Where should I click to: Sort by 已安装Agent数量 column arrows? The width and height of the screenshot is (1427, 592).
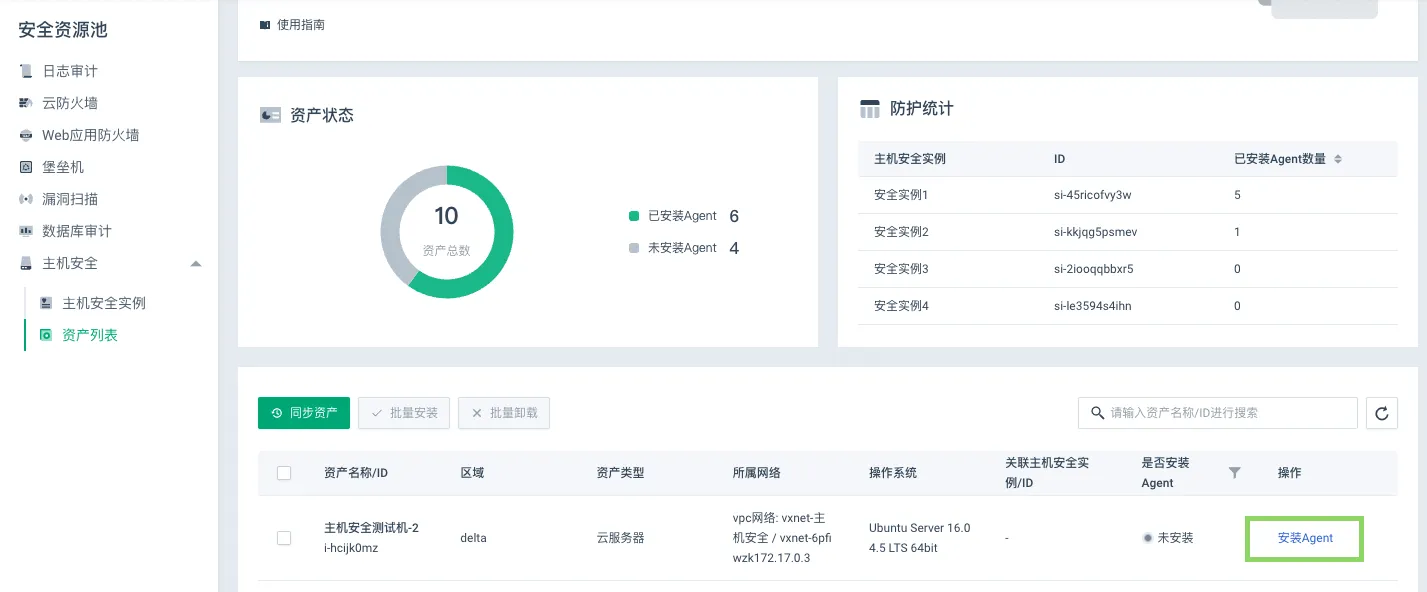1338,159
